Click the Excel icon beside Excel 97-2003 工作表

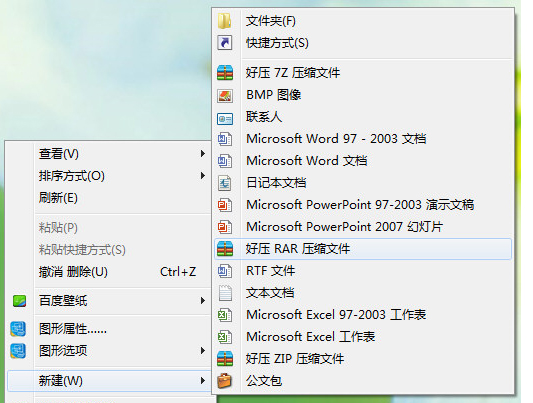click(x=225, y=315)
